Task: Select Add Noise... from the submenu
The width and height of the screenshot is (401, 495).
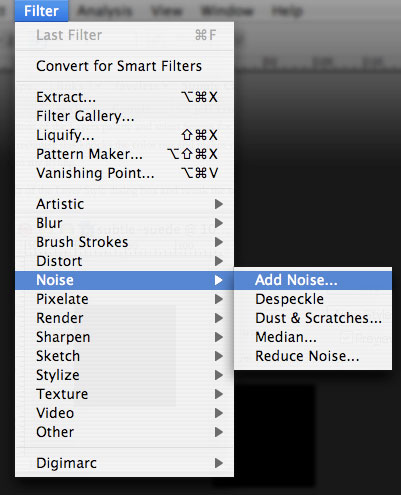Action: 313,280
